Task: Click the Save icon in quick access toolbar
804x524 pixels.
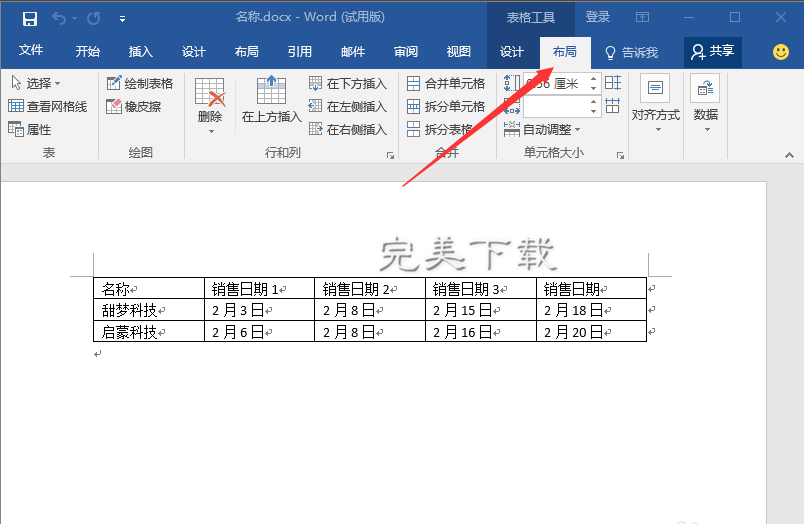Action: click(30, 19)
